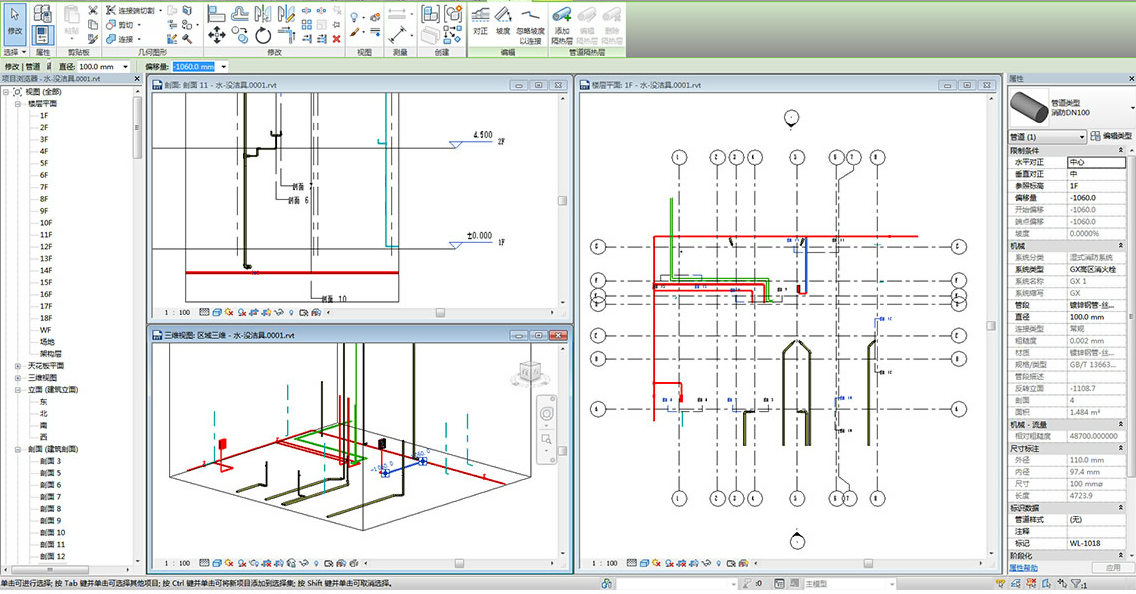
Task: Open the 3F floor plan view
Action: [x=44, y=139]
